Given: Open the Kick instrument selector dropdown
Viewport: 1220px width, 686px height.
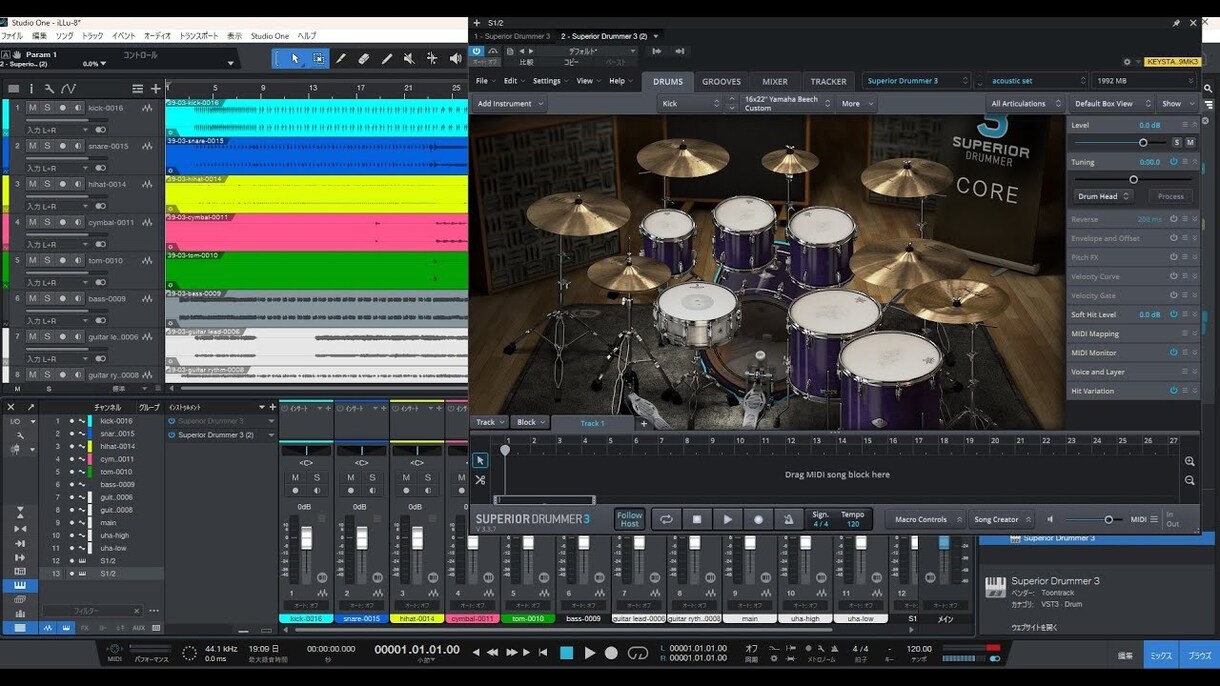Looking at the screenshot, I should 689,104.
